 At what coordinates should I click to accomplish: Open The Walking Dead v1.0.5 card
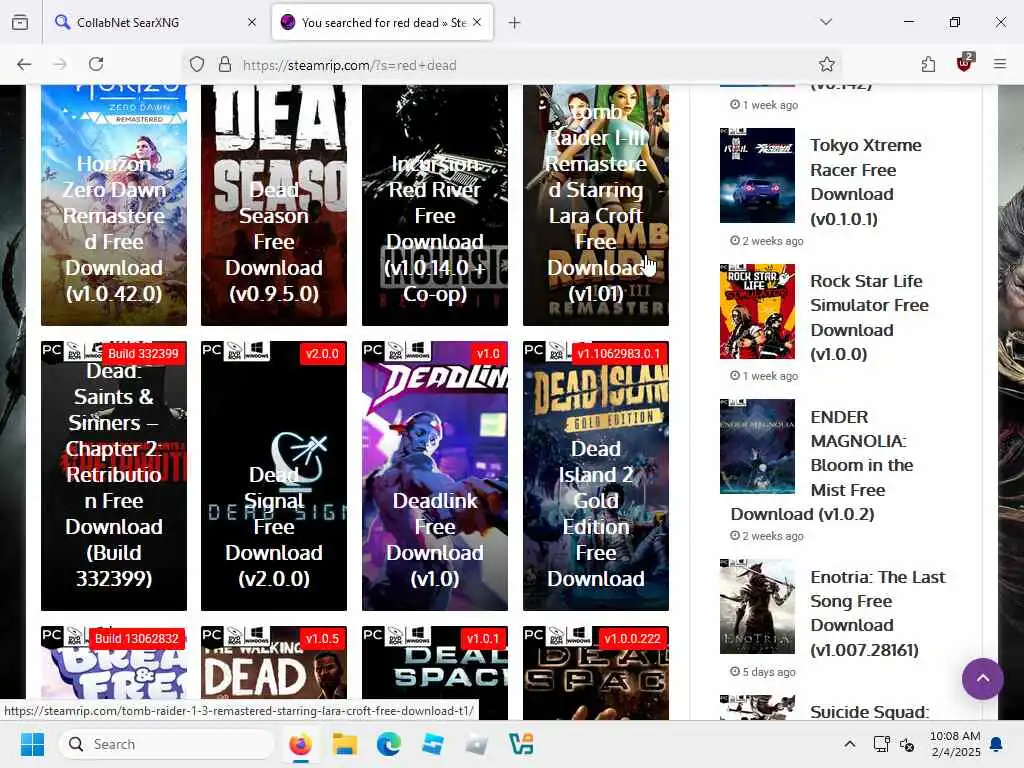point(274,673)
